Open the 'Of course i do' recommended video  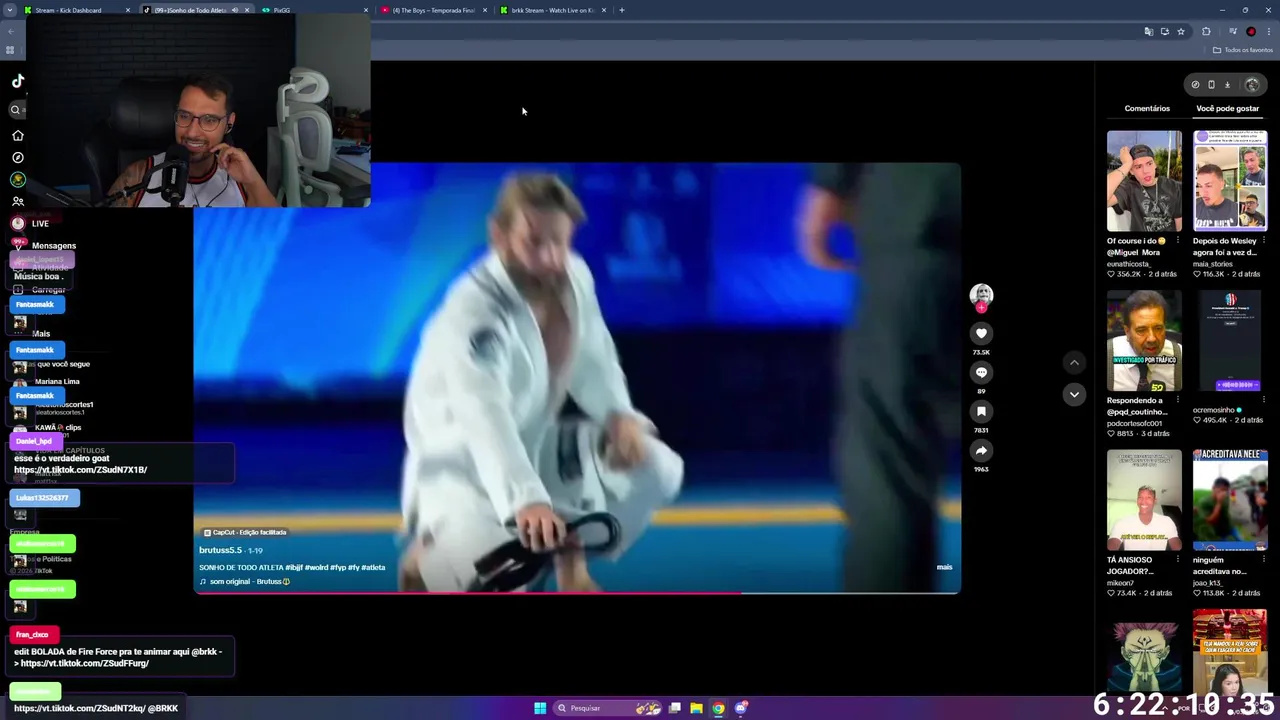(1144, 181)
